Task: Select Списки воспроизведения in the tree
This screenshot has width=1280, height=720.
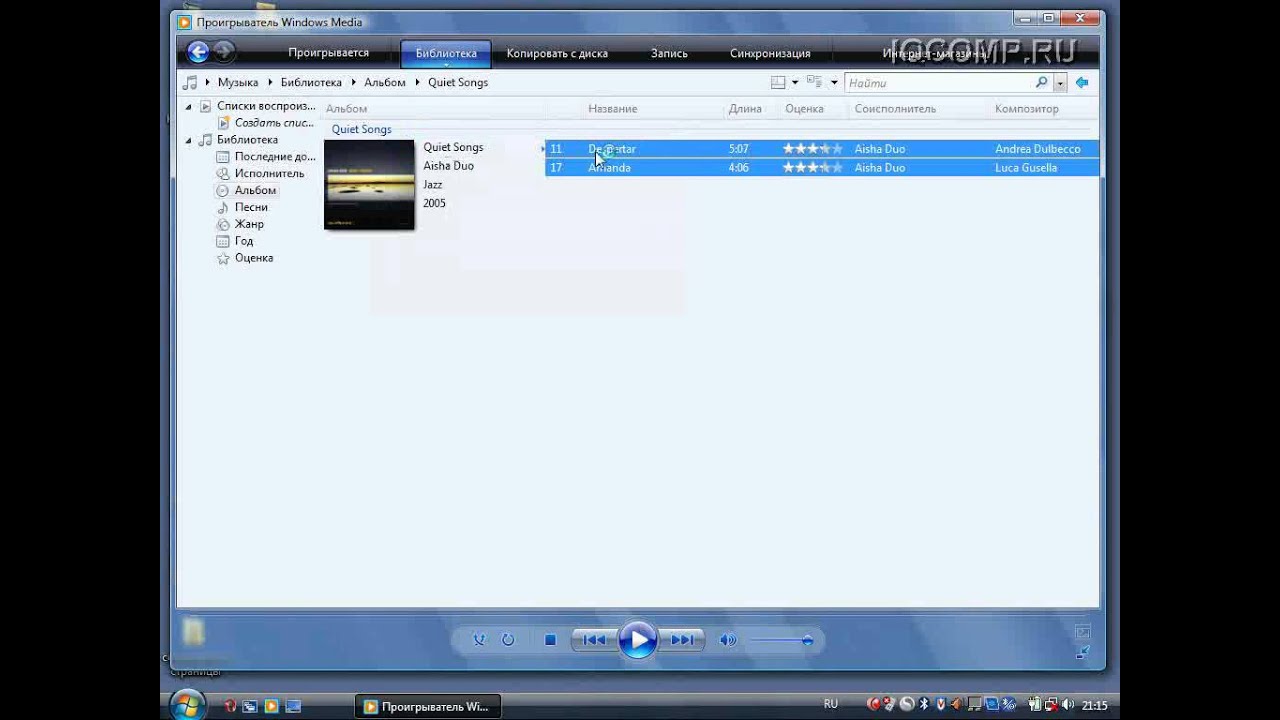Action: click(266, 106)
